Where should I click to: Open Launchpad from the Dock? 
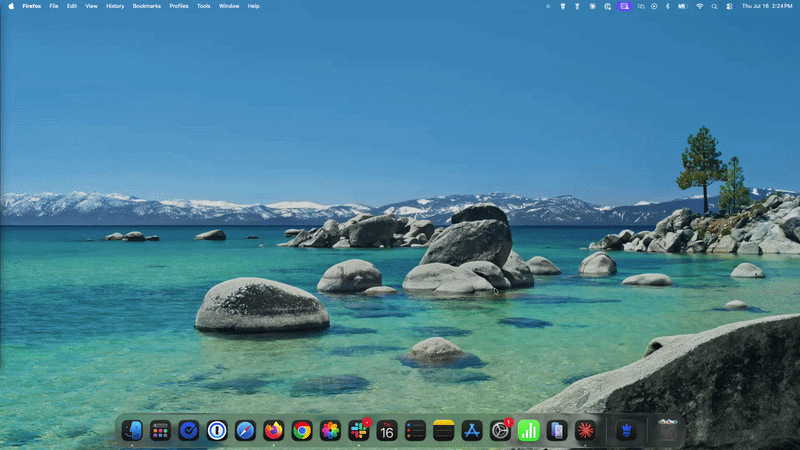coord(160,431)
